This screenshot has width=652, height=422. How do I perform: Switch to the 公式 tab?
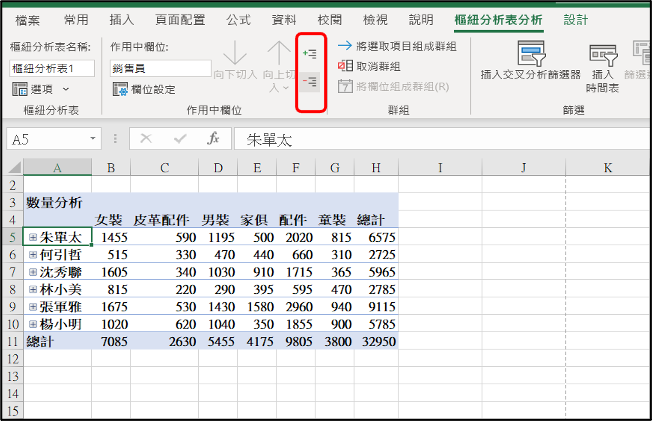pyautogui.click(x=238, y=20)
